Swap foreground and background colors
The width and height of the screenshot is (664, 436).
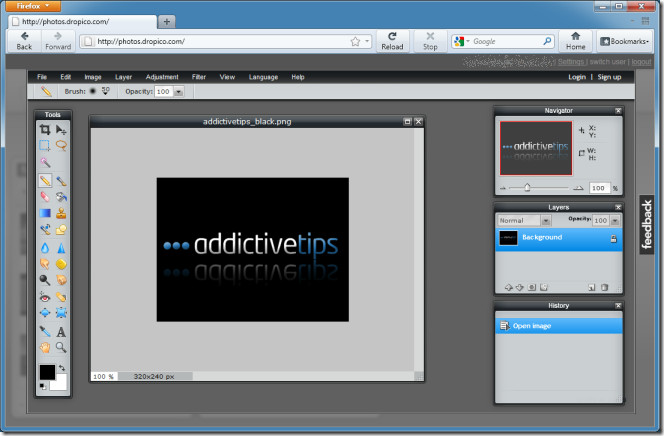pyautogui.click(x=62, y=367)
